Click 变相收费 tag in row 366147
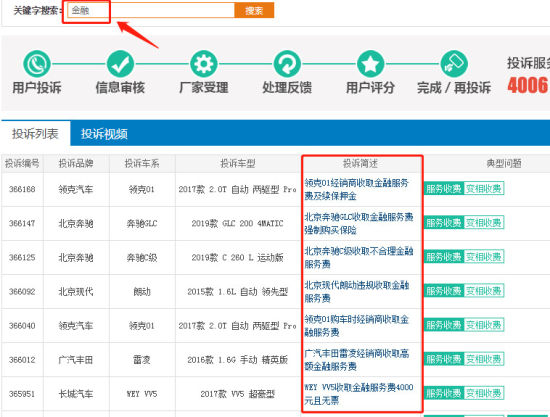Image resolution: width=550 pixels, height=417 pixels. point(484,222)
